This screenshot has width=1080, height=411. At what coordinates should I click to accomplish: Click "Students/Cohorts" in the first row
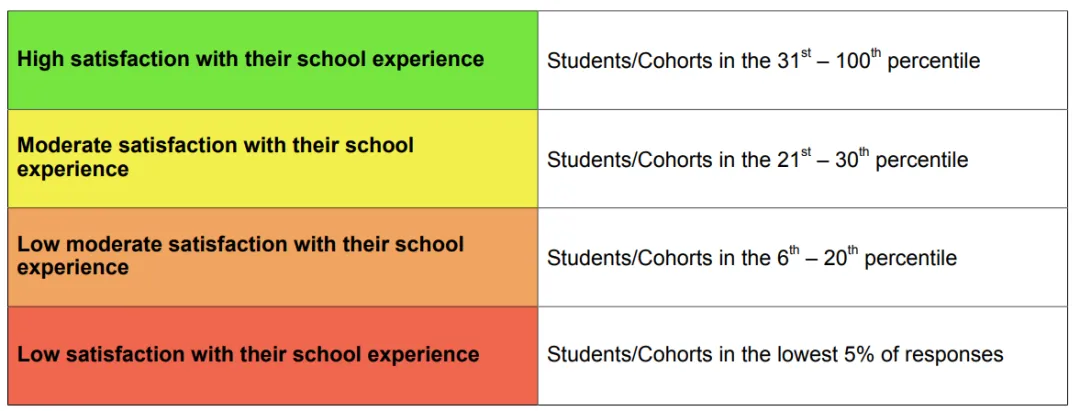(x=630, y=61)
